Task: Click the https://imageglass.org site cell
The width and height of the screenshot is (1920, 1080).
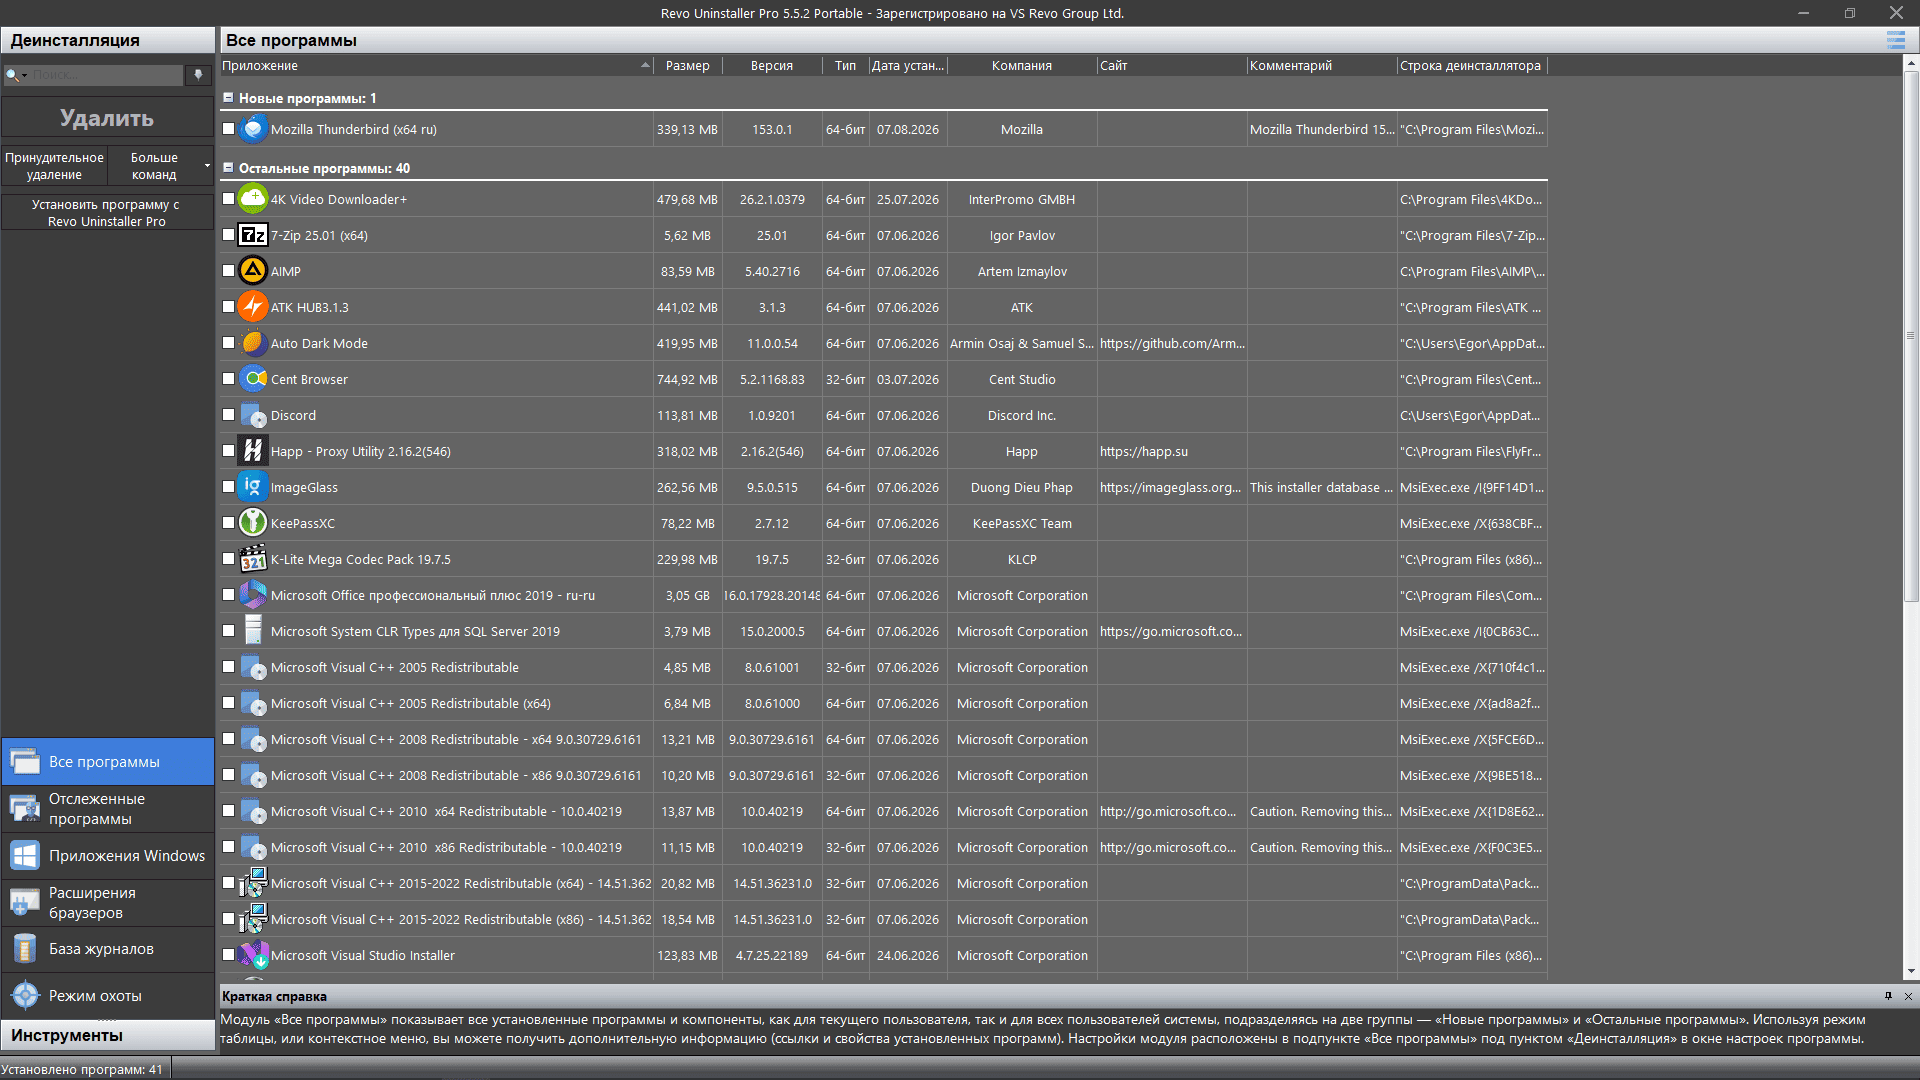Action: pos(1171,487)
